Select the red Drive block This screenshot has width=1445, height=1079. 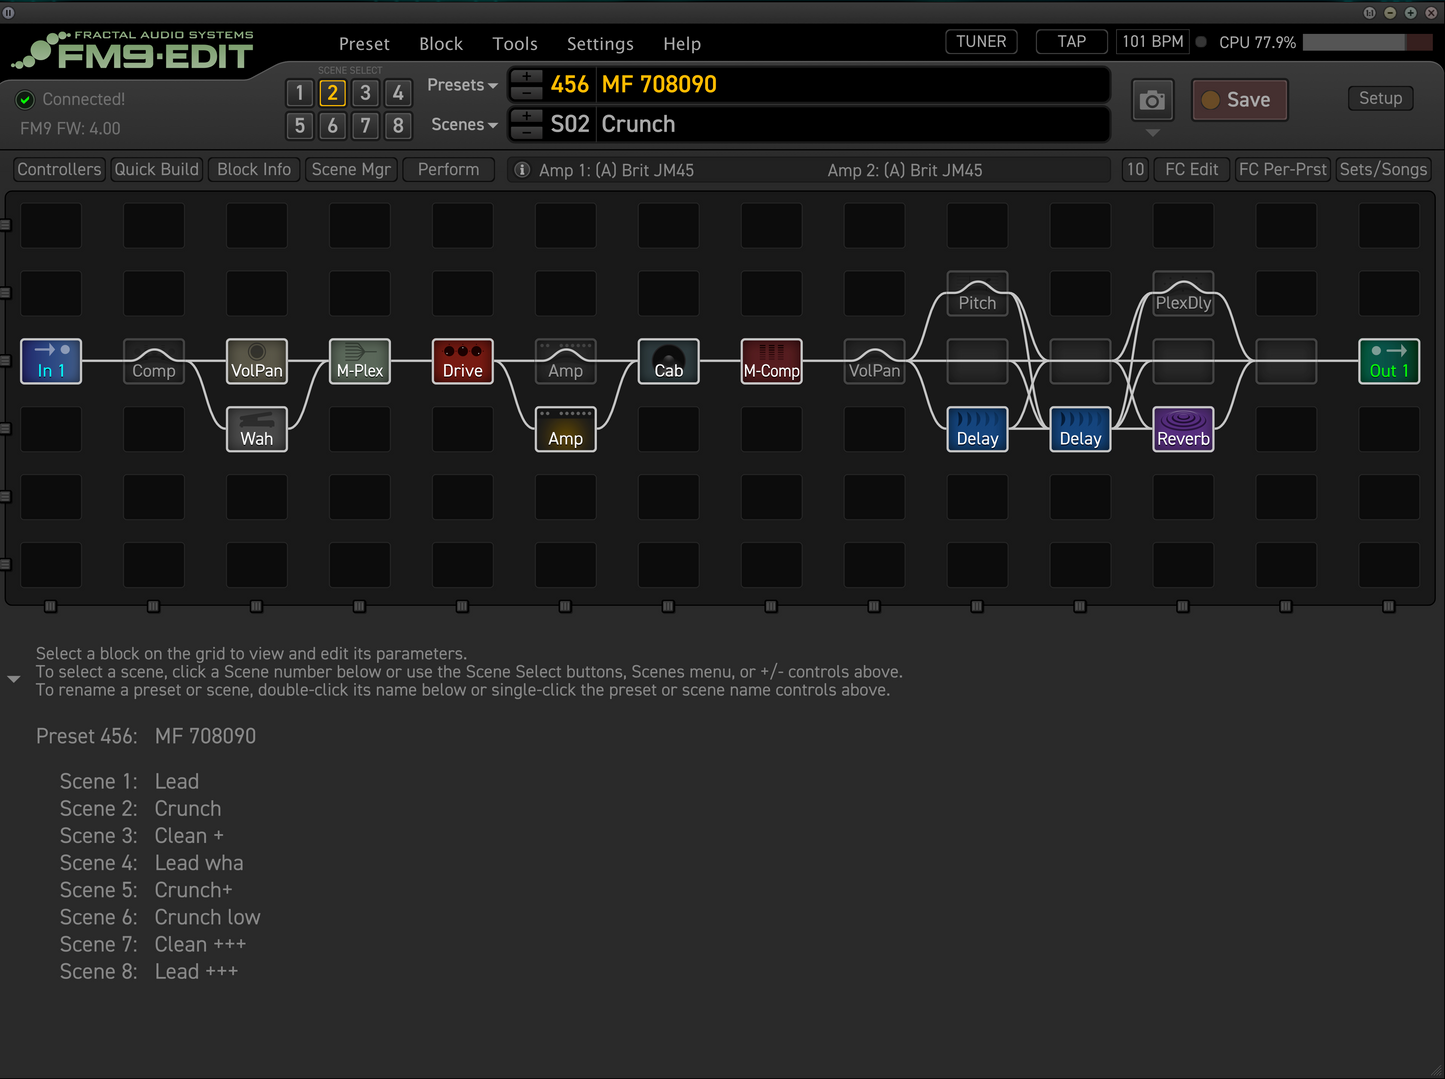[462, 361]
